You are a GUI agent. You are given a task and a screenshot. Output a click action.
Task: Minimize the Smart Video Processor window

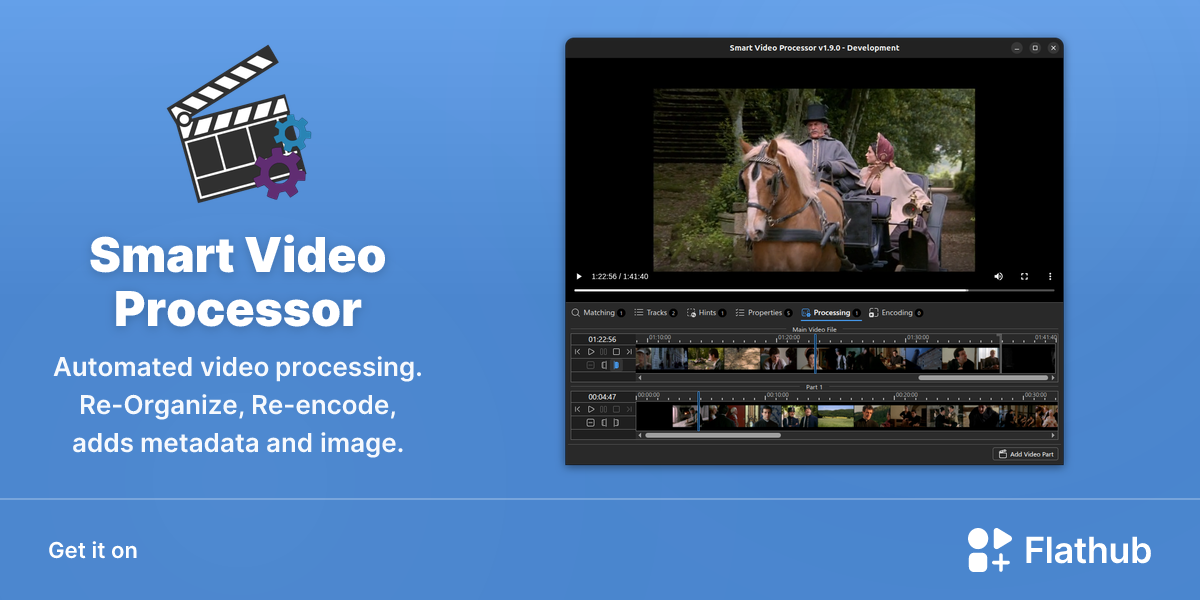[1017, 47]
